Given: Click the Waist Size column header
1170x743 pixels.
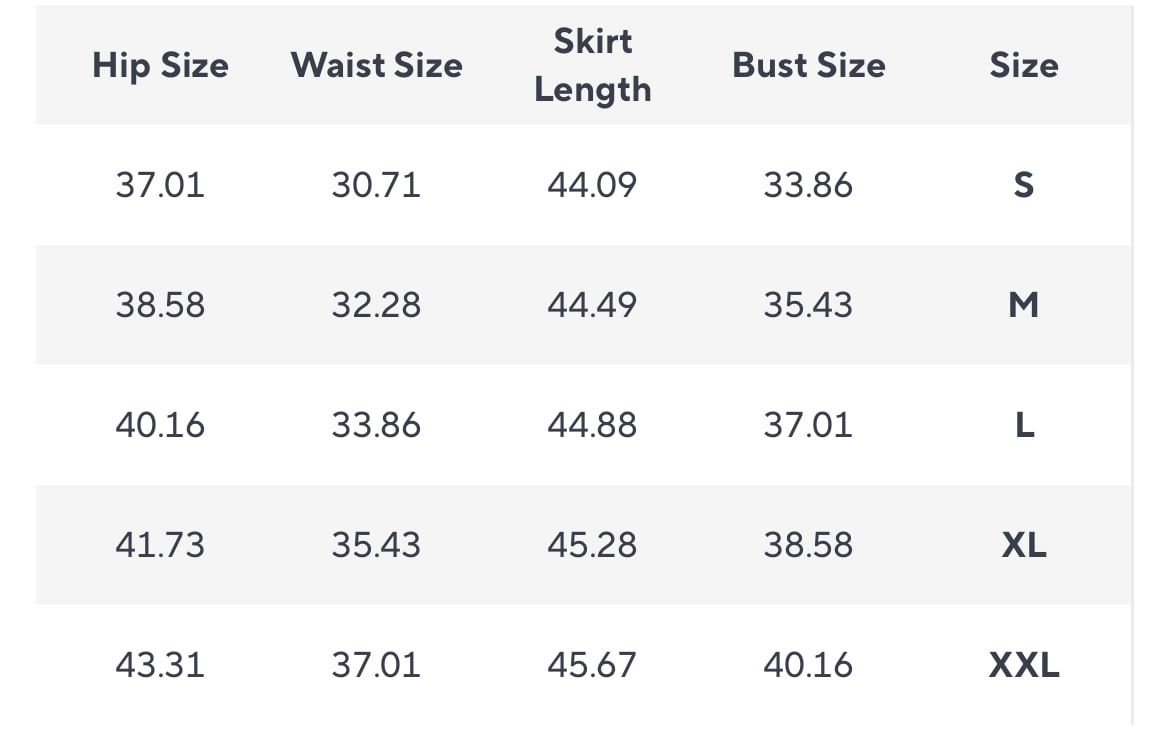Looking at the screenshot, I should pyautogui.click(x=377, y=66).
